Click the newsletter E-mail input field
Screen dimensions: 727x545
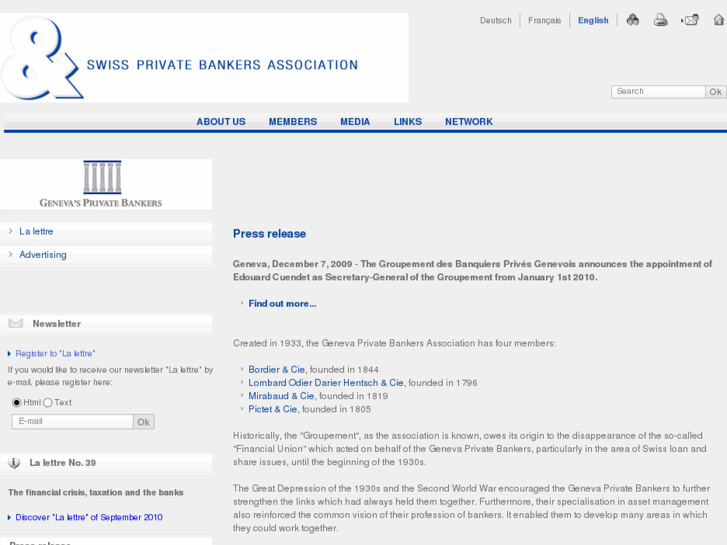point(72,421)
